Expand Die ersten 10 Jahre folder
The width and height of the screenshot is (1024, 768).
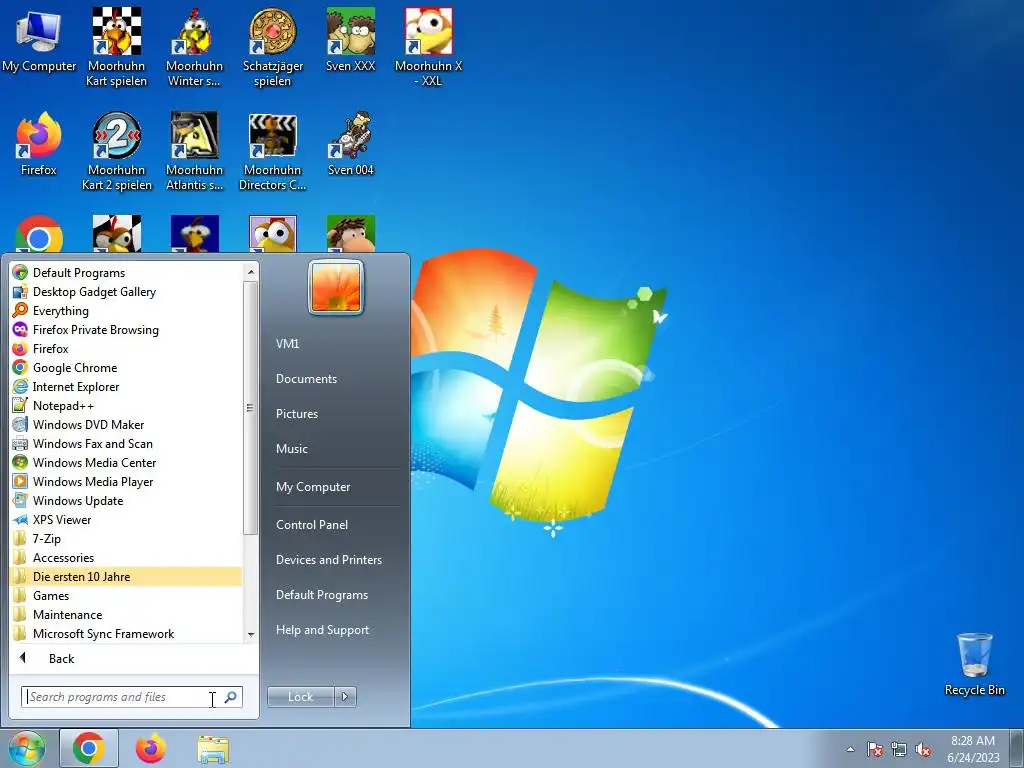pyautogui.click(x=125, y=576)
